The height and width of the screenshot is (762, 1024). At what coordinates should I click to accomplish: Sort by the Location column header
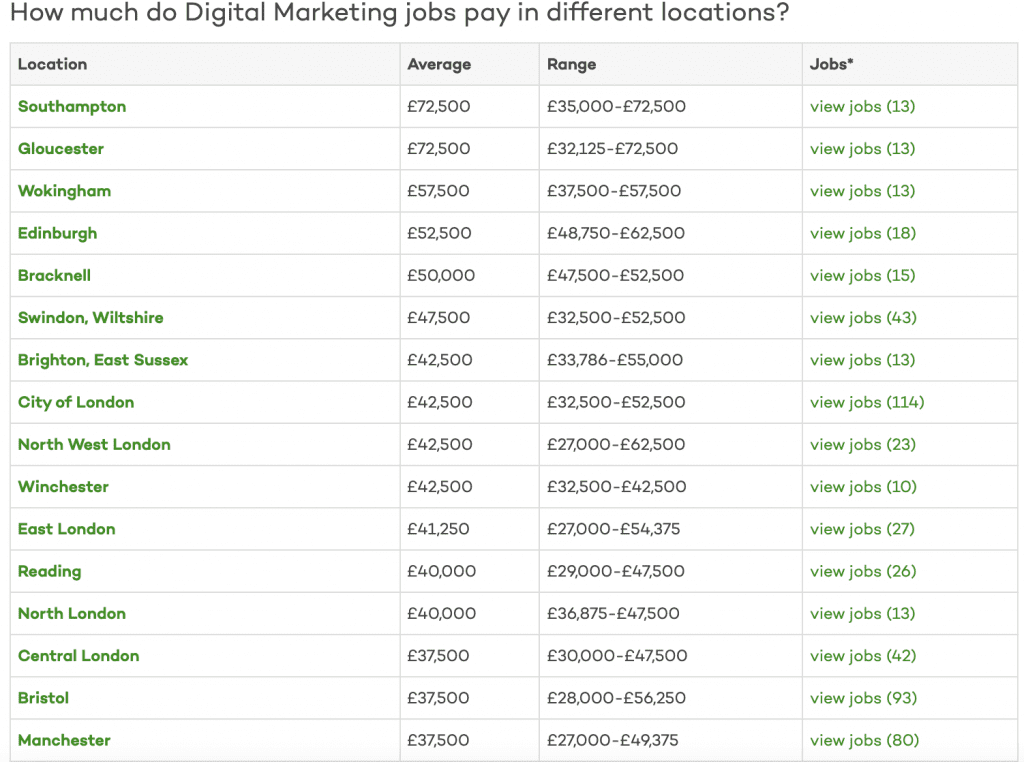[x=52, y=63]
